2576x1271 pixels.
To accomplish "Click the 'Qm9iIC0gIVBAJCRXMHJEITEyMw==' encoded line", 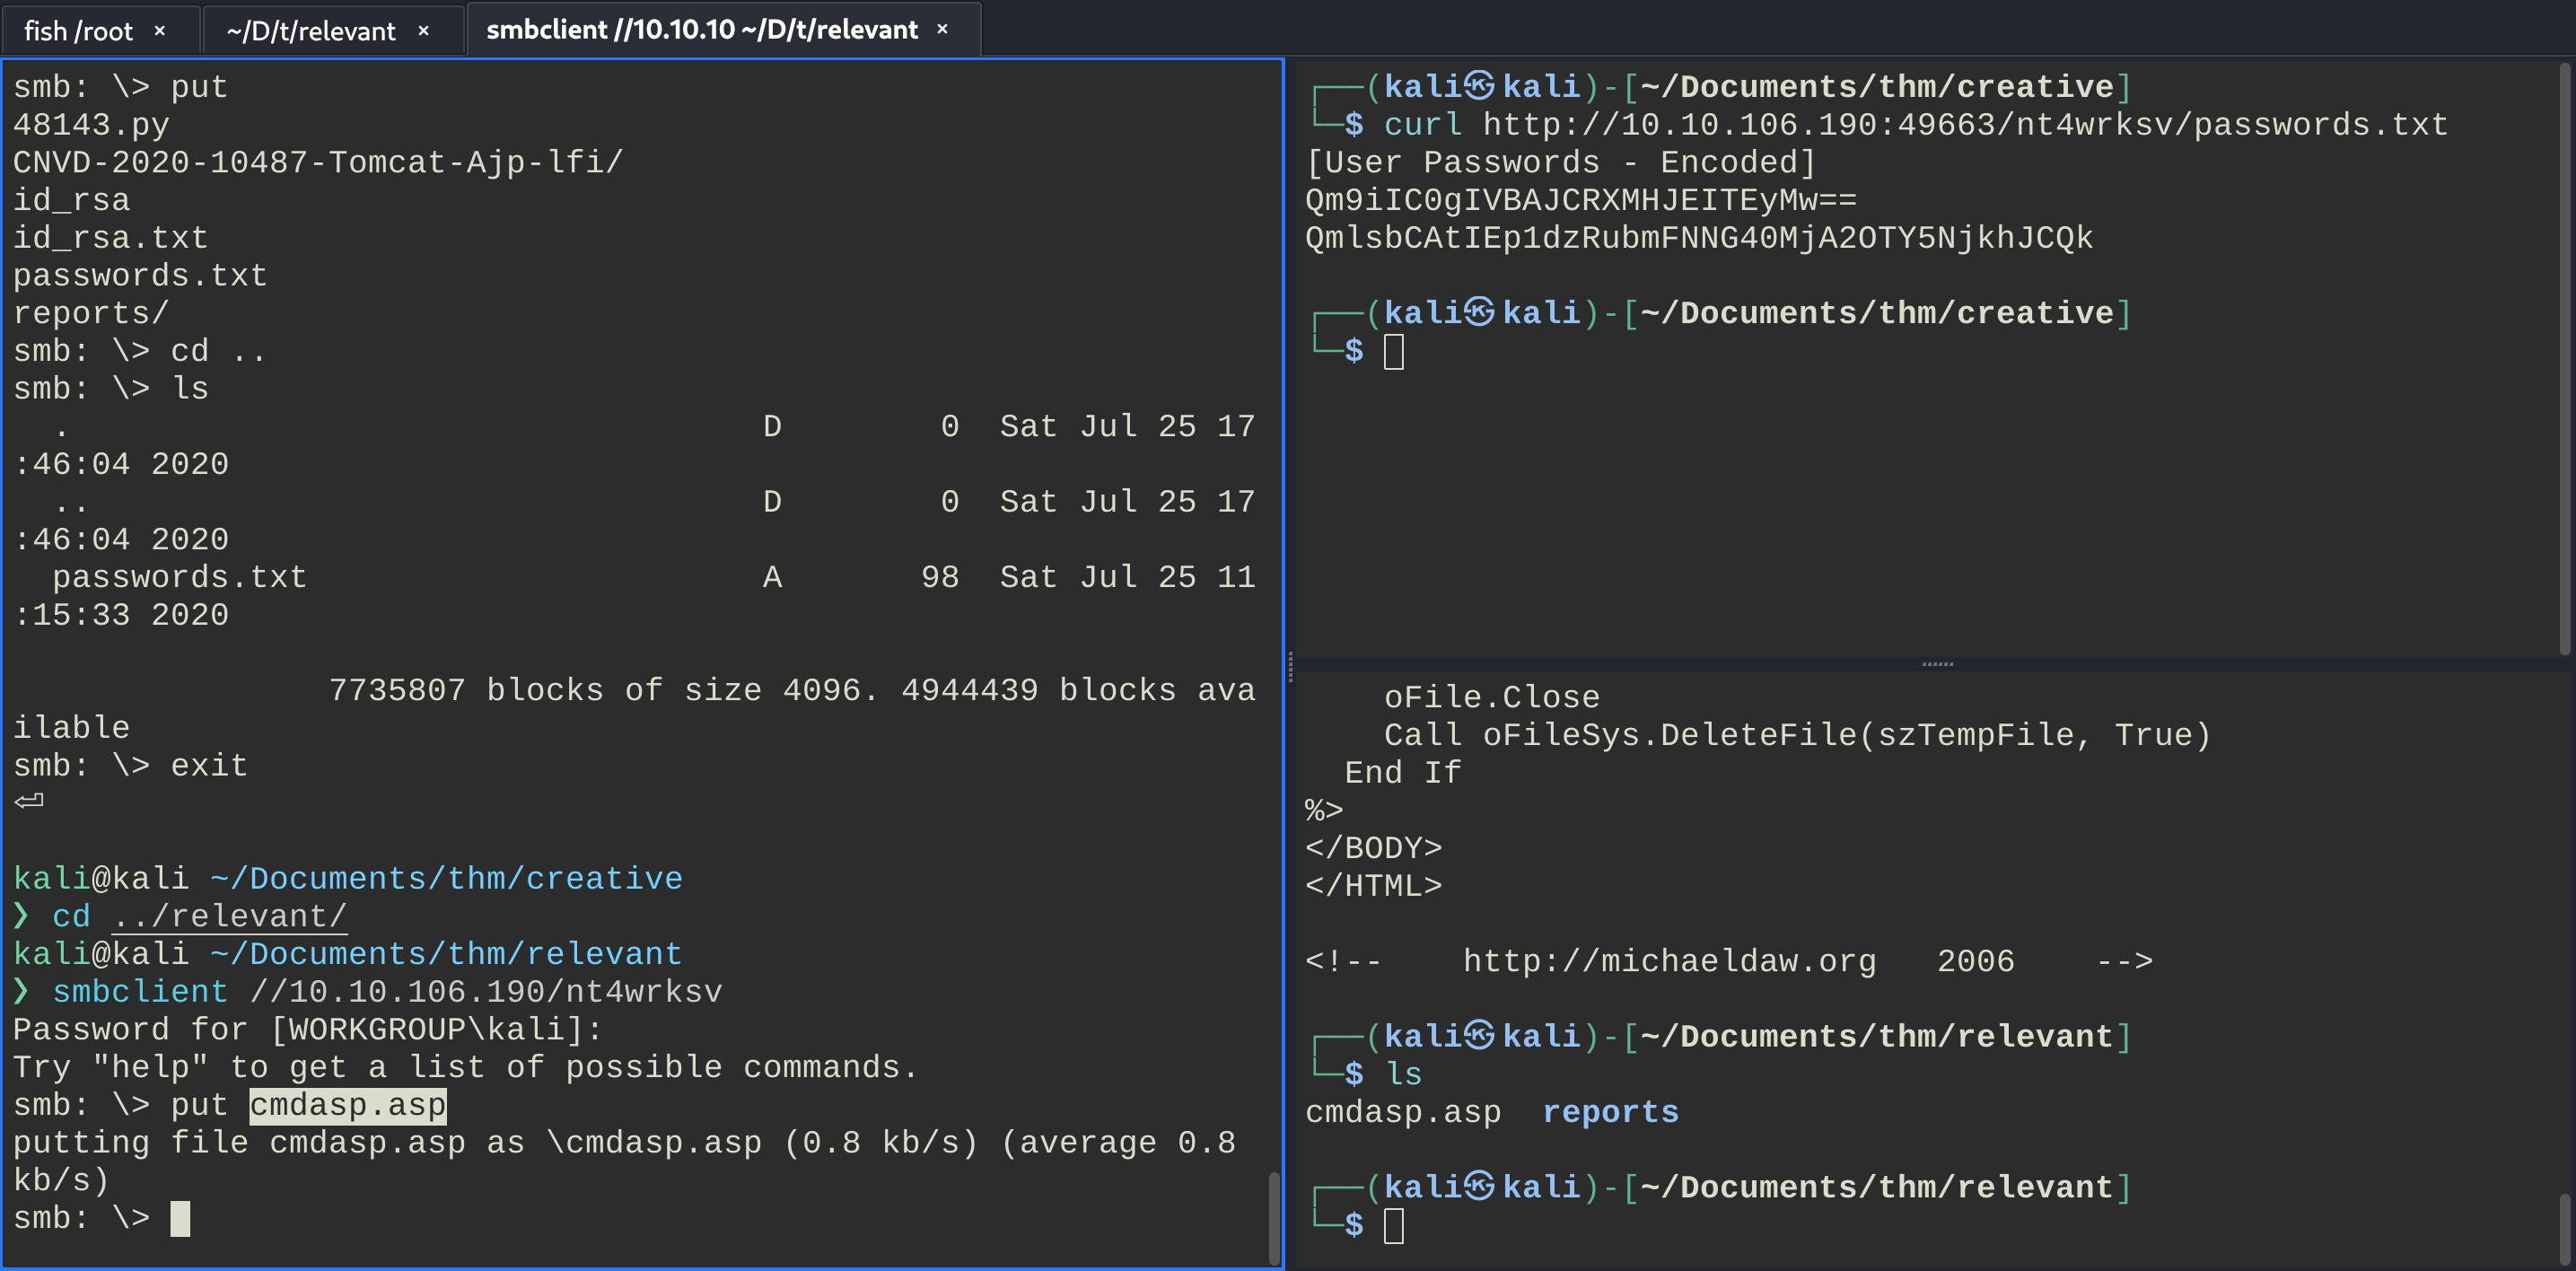I will click(x=1581, y=200).
